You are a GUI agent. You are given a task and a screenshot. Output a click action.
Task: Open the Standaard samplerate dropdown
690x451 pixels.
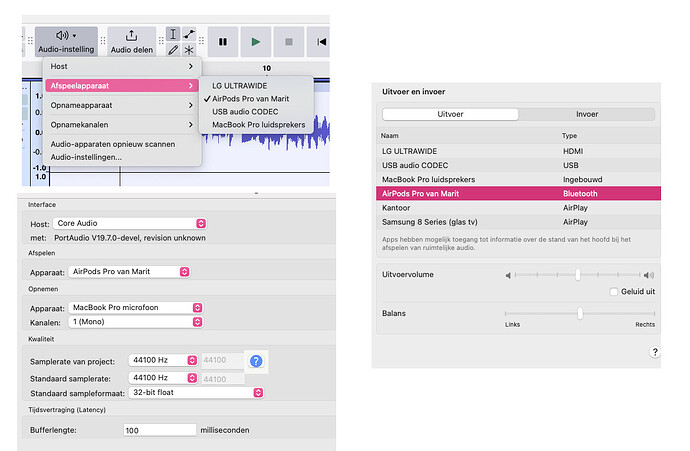[x=163, y=378]
